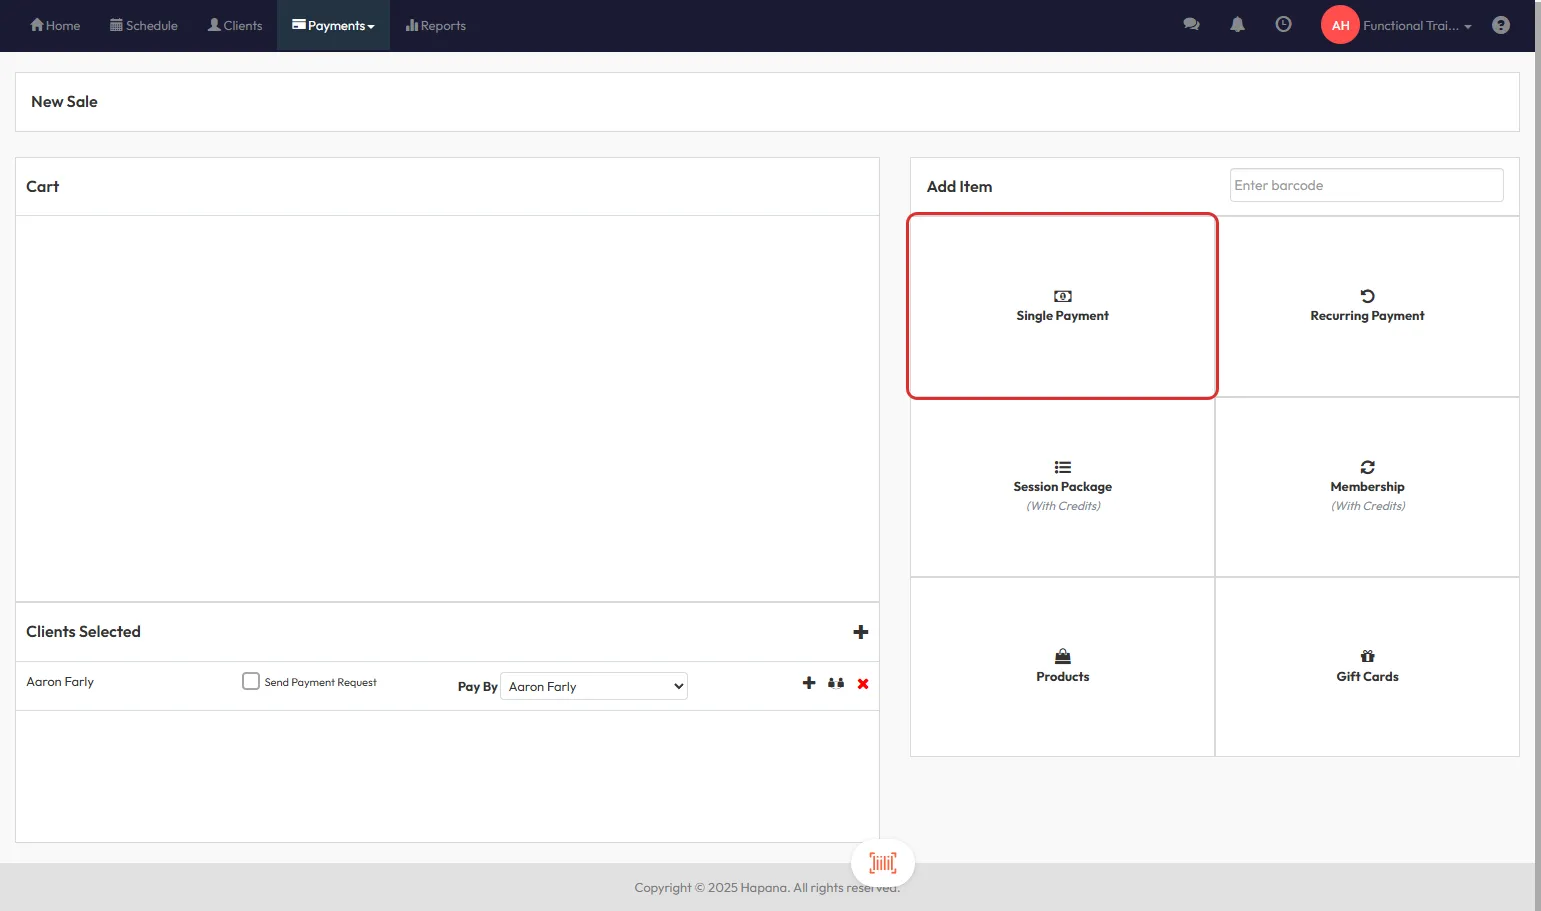
Task: Enable the Send Payment Request checkbox
Action: click(251, 681)
